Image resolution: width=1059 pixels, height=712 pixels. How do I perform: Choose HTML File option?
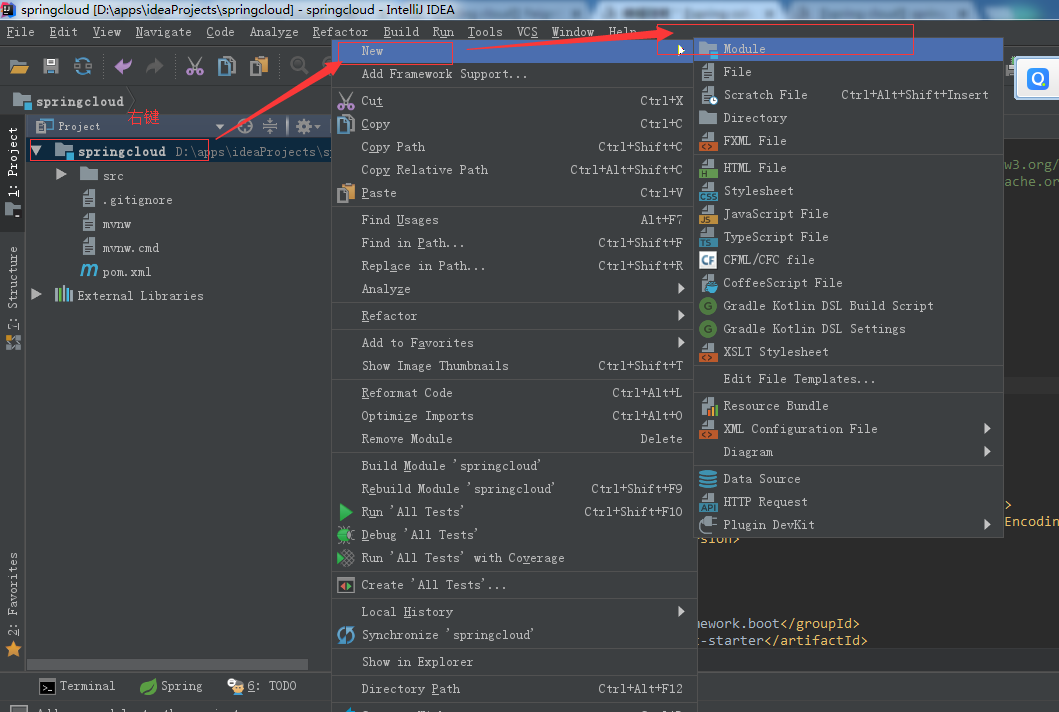848,168
